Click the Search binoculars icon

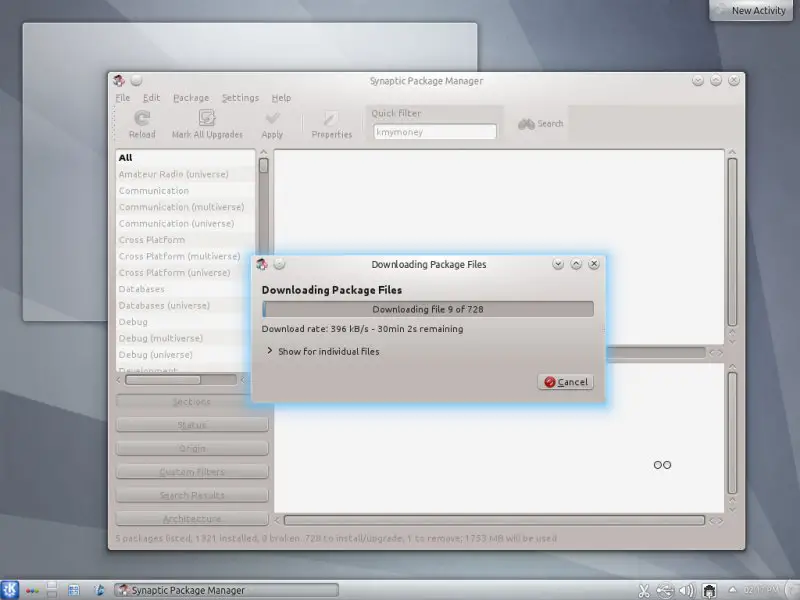[x=526, y=124]
